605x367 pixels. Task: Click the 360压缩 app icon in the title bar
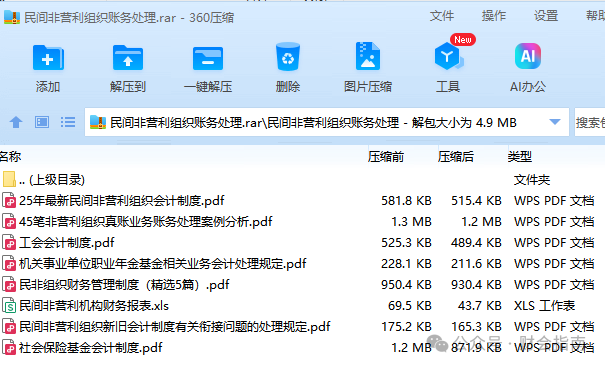[x=12, y=17]
